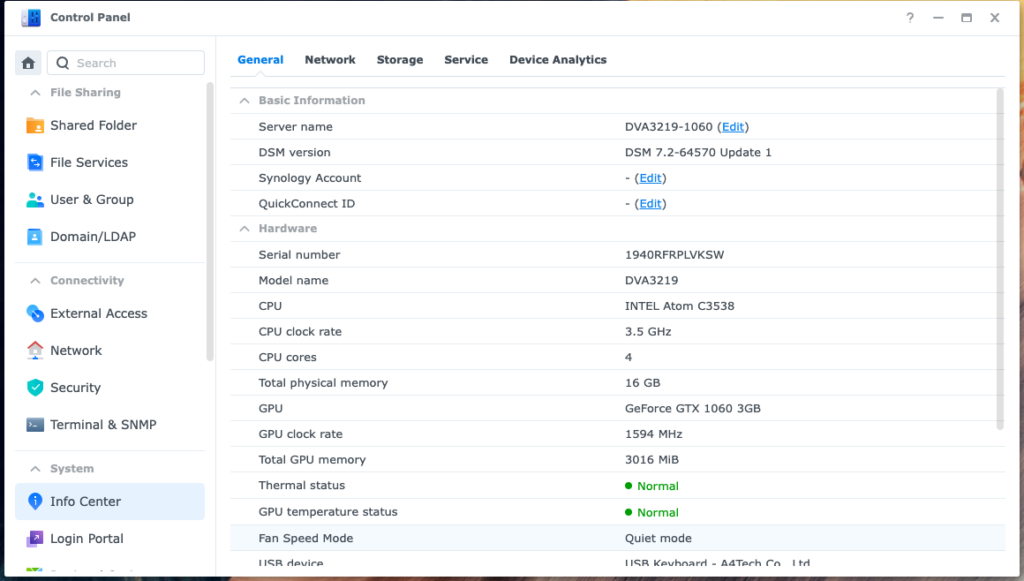Open File Services section
Image resolution: width=1024 pixels, height=581 pixels.
pyautogui.click(x=89, y=163)
